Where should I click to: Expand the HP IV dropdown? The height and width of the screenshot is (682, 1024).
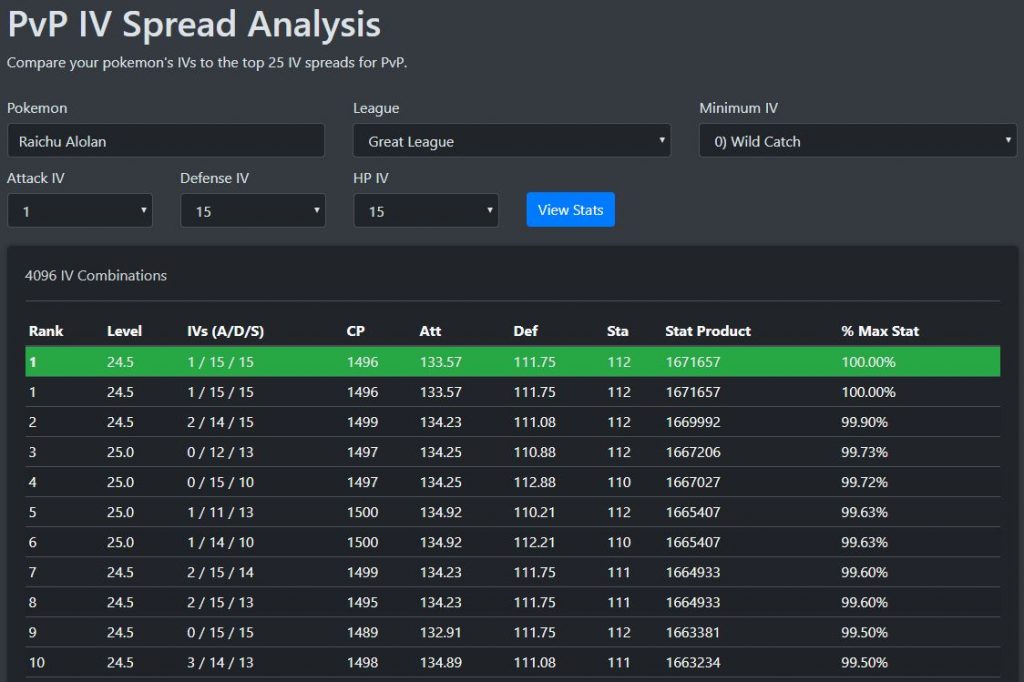[426, 211]
